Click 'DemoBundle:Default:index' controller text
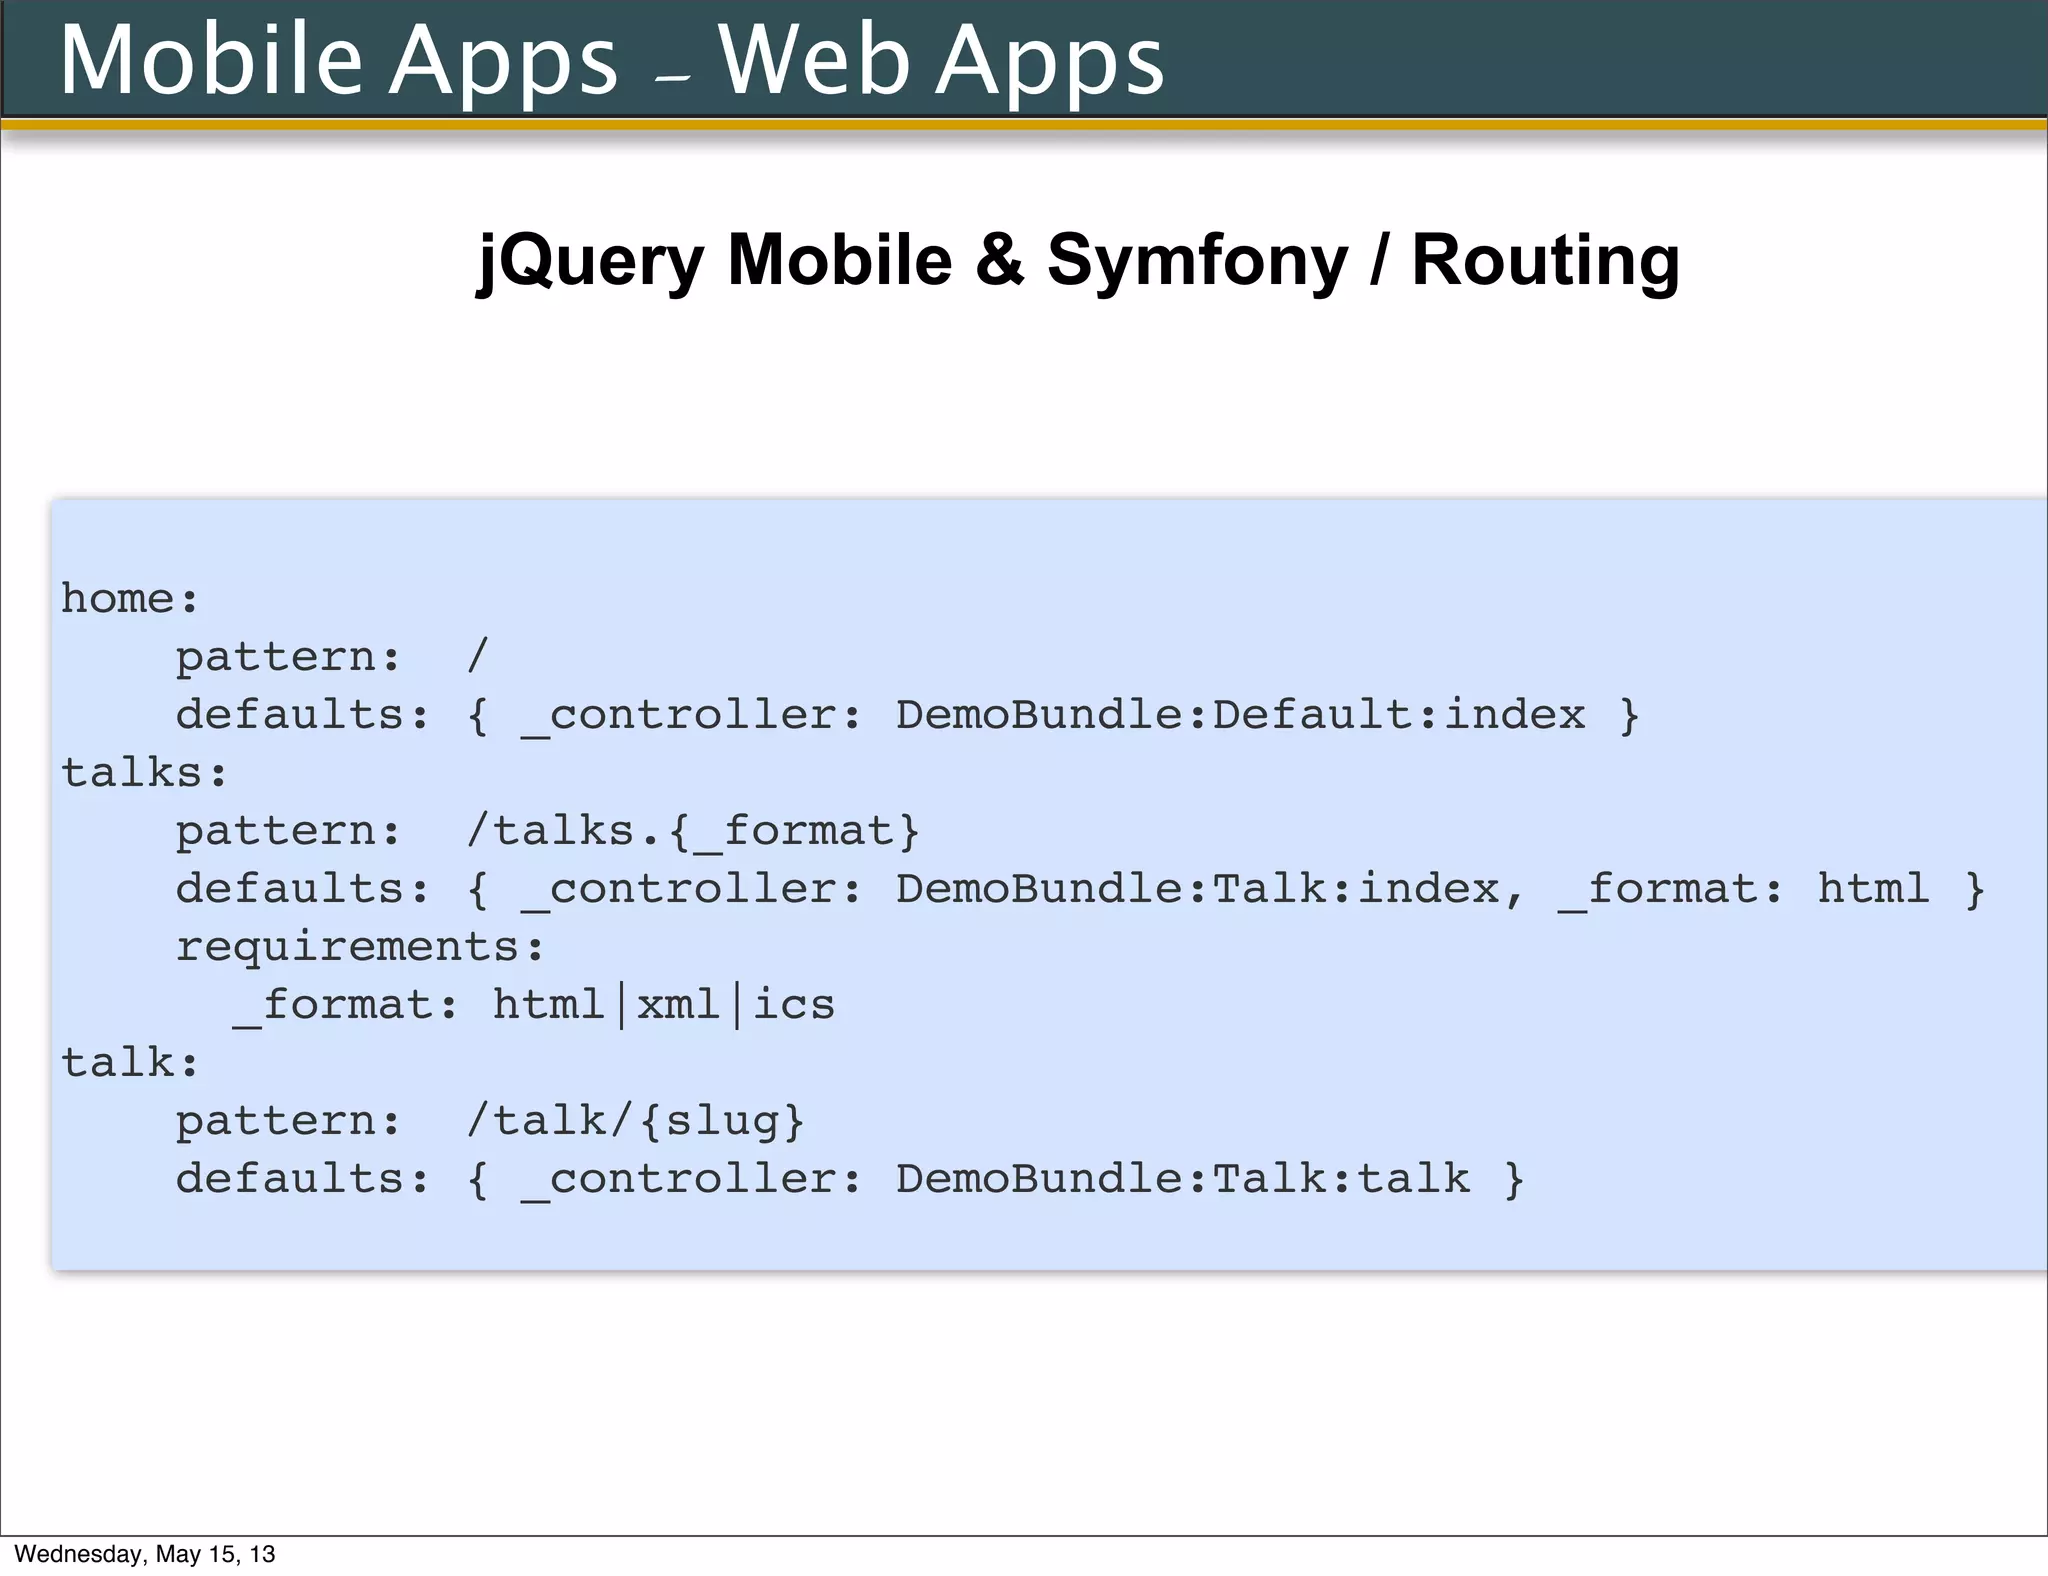This screenshot has width=2048, height=1576. pyautogui.click(x=1240, y=715)
